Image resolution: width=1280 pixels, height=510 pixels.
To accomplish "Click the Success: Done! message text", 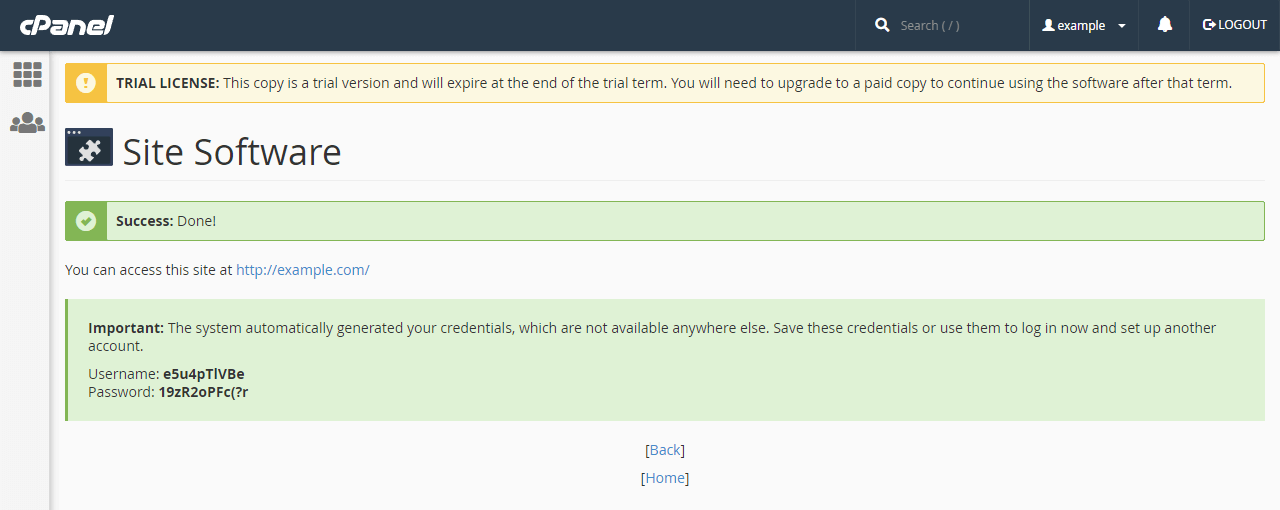I will tap(166, 221).
